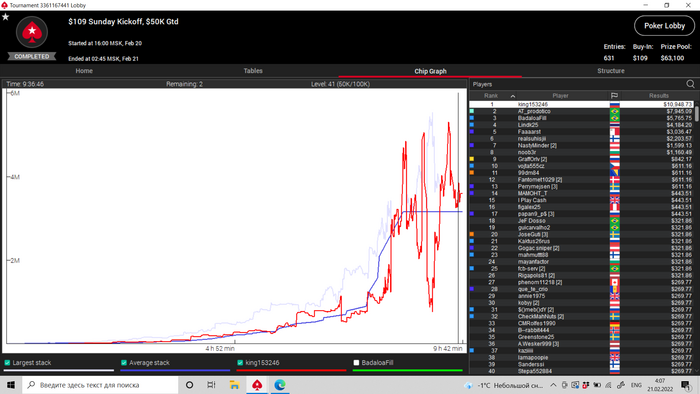Enable BadaloaFill graph line checkbox

pos(356,362)
